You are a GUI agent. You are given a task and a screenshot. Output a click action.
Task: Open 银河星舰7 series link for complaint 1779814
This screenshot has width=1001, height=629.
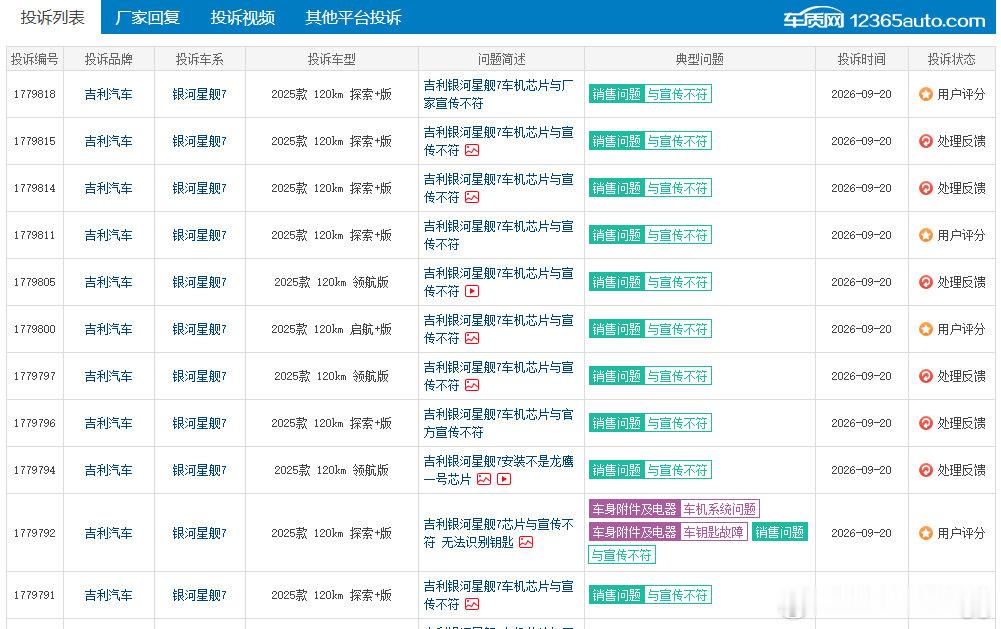click(x=199, y=188)
